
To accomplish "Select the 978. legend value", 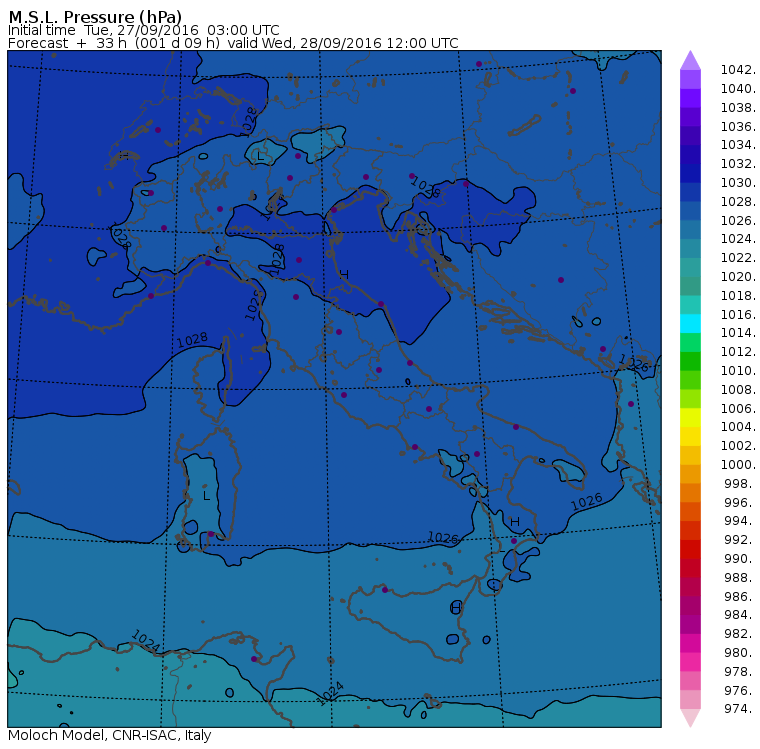I will coord(740,672).
